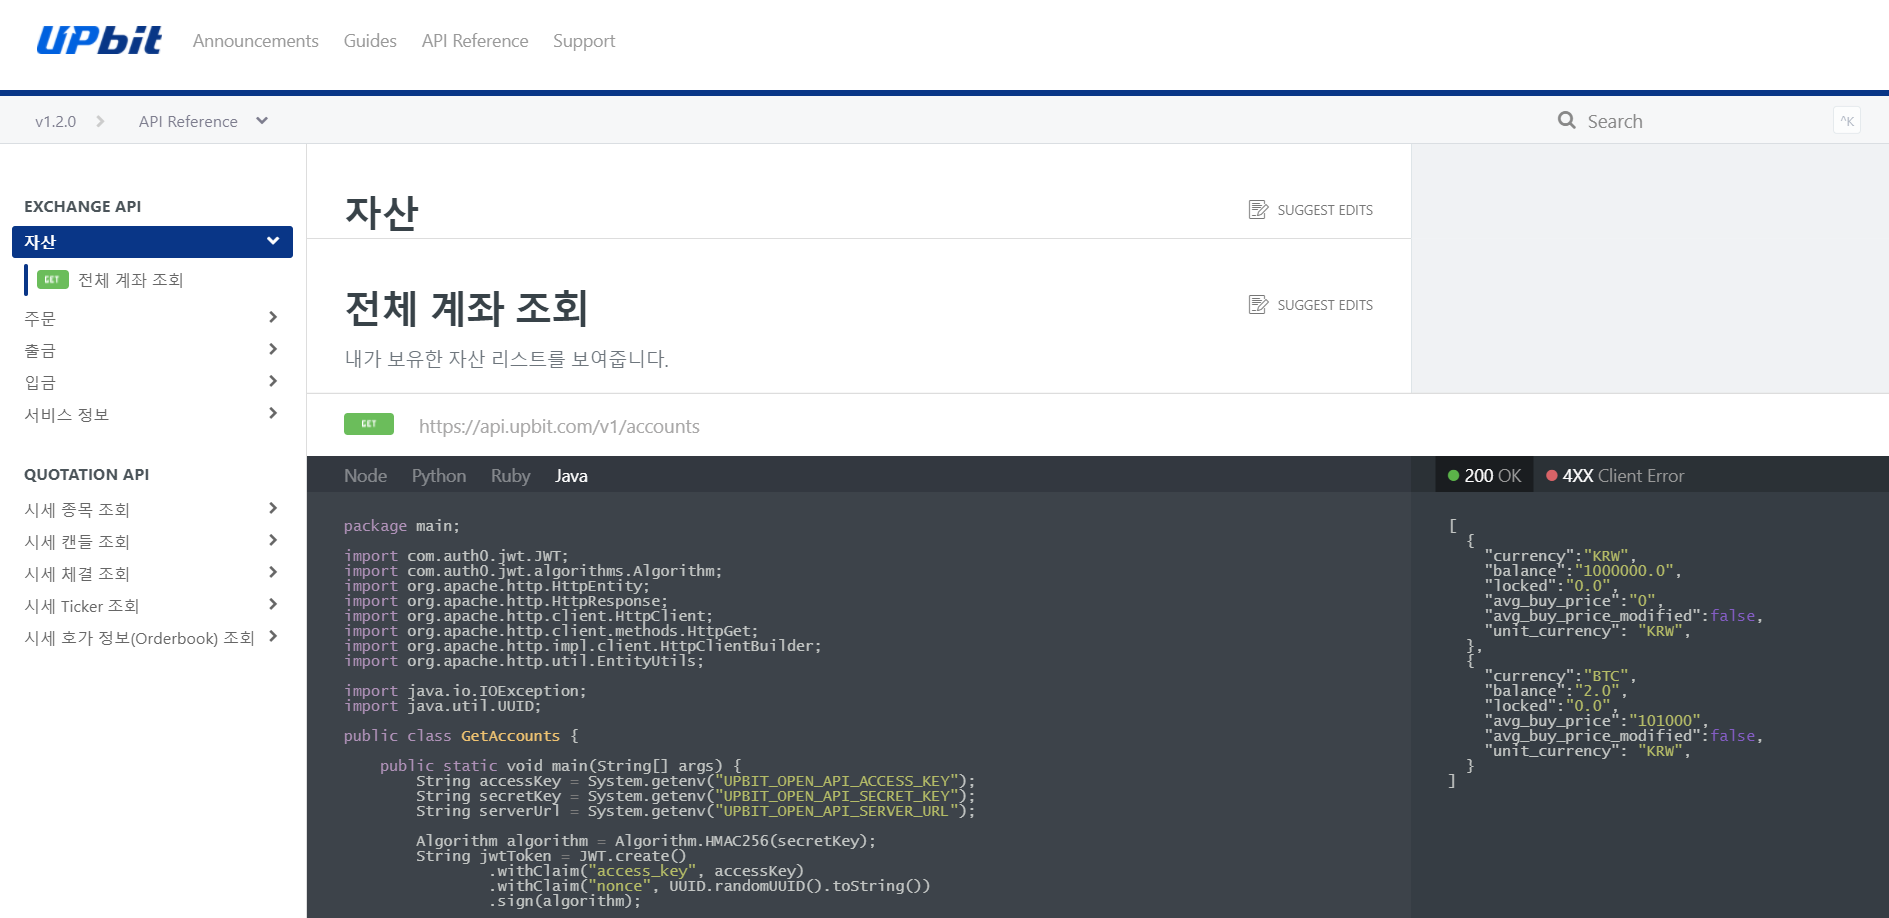
Task: Expand the 서비스 정보 section
Action: coord(152,414)
